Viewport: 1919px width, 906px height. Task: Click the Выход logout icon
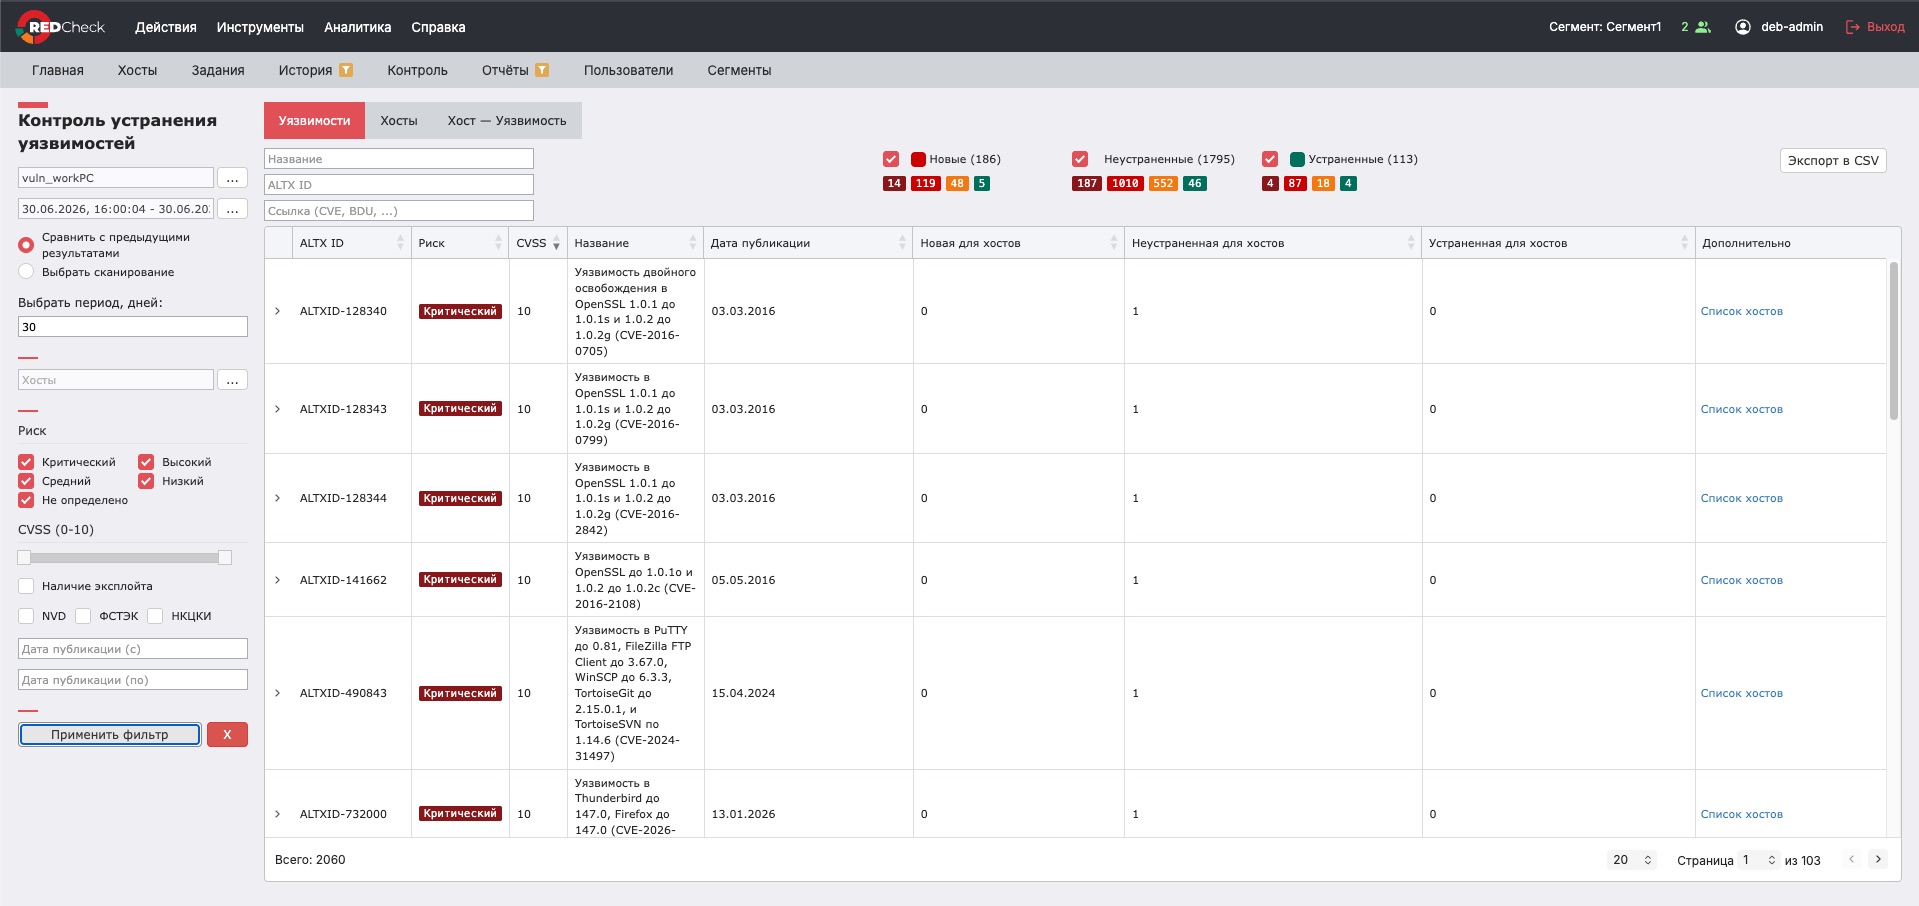pyautogui.click(x=1853, y=27)
